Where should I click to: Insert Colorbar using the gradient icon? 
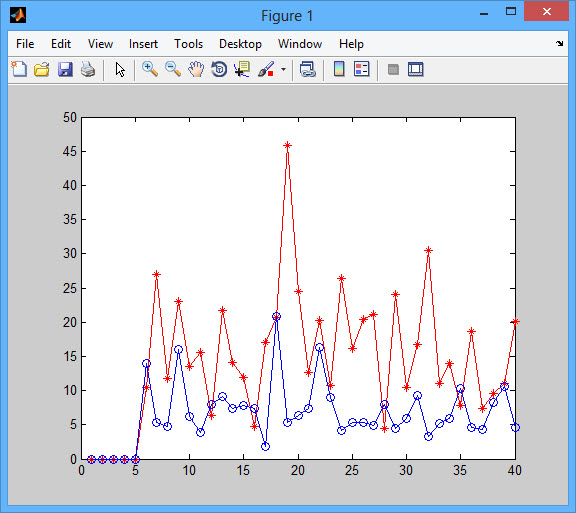pos(339,69)
